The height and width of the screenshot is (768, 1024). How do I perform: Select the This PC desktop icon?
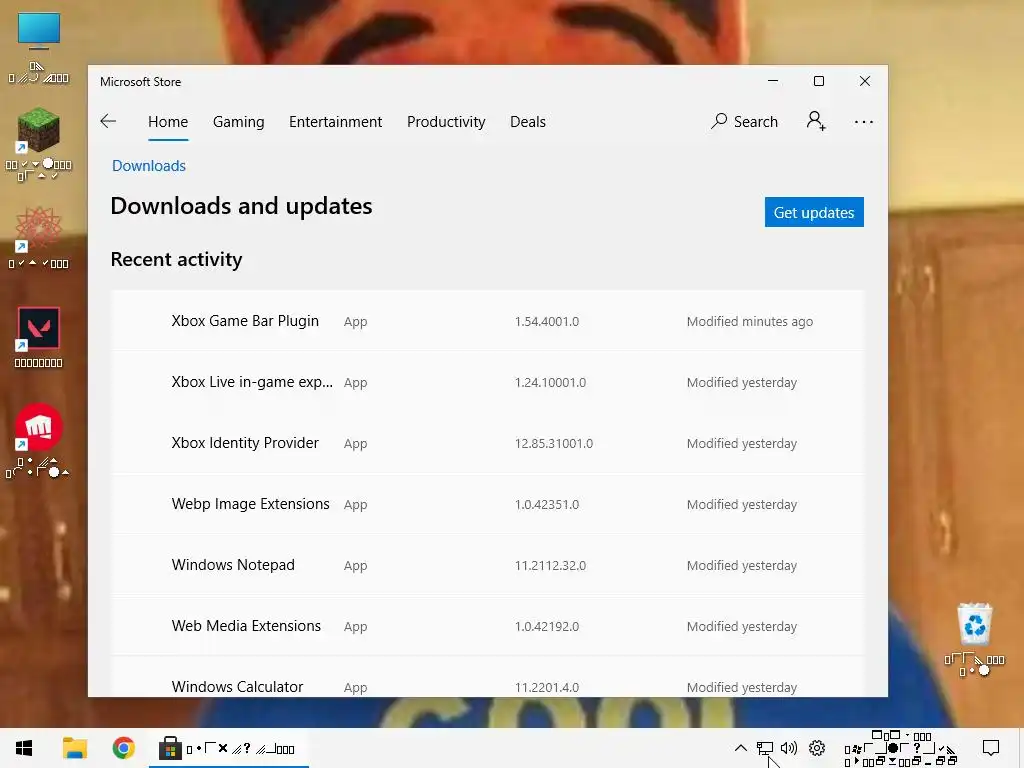pyautogui.click(x=39, y=48)
